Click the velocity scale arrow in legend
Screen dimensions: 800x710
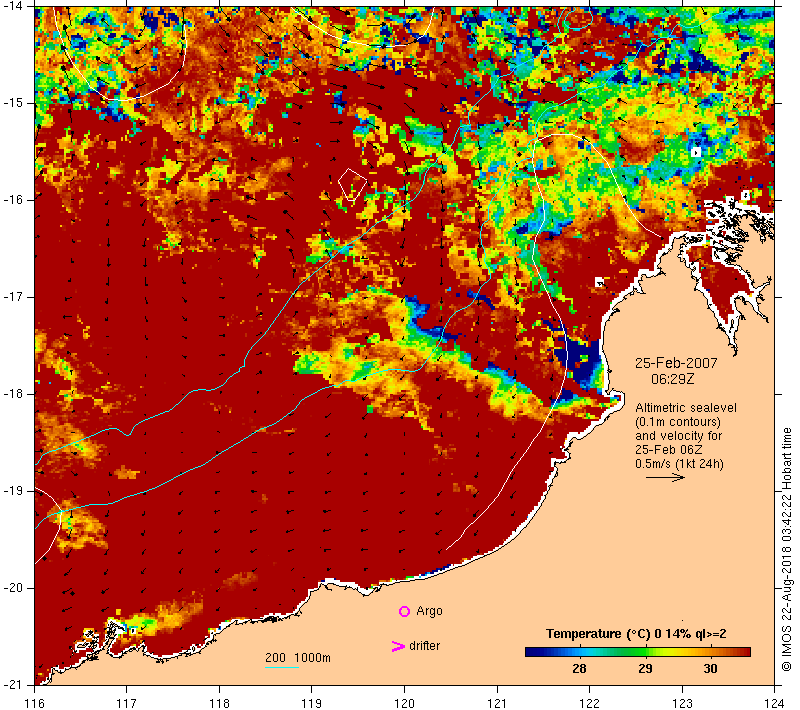pyautogui.click(x=665, y=478)
